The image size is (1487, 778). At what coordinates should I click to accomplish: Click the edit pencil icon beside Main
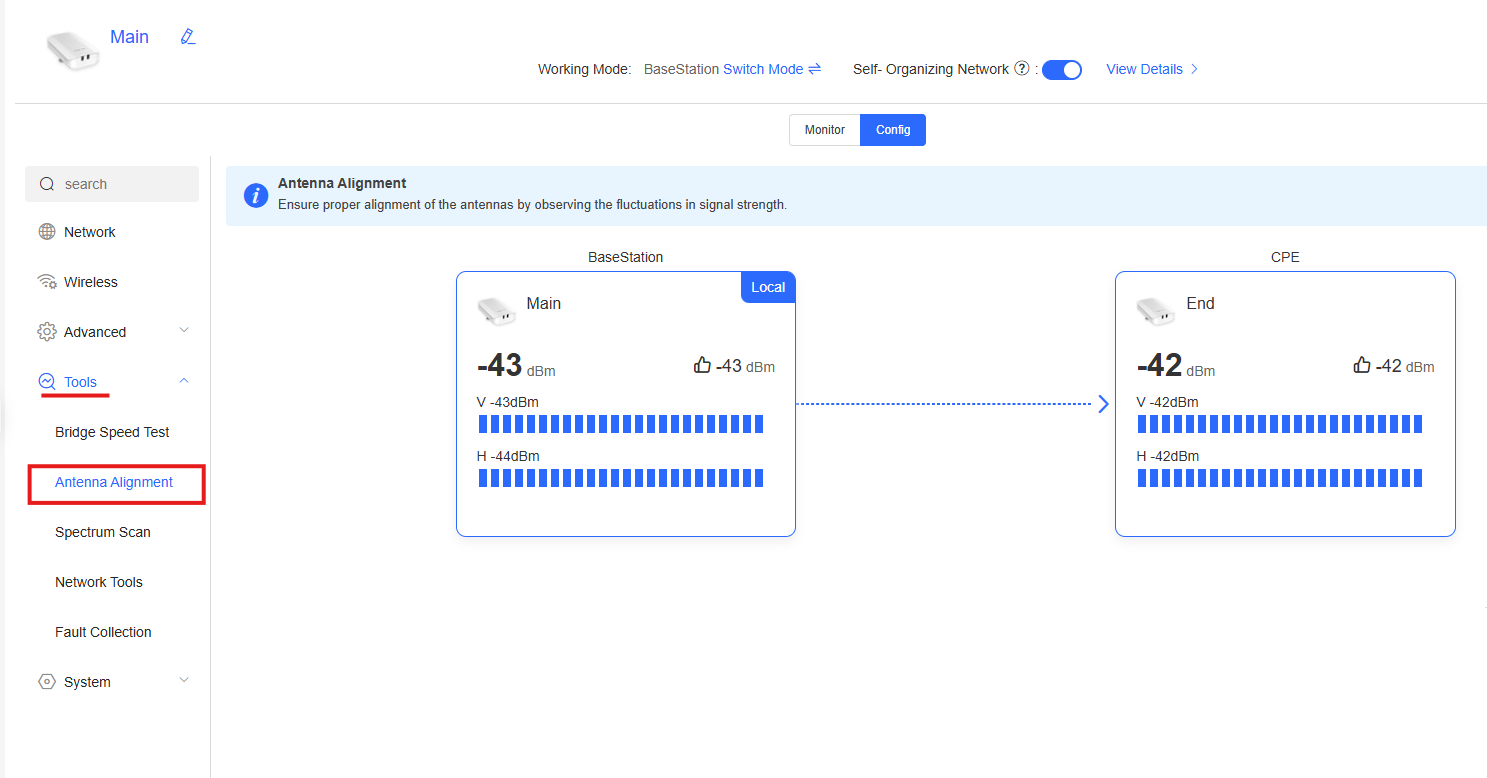pyautogui.click(x=188, y=37)
